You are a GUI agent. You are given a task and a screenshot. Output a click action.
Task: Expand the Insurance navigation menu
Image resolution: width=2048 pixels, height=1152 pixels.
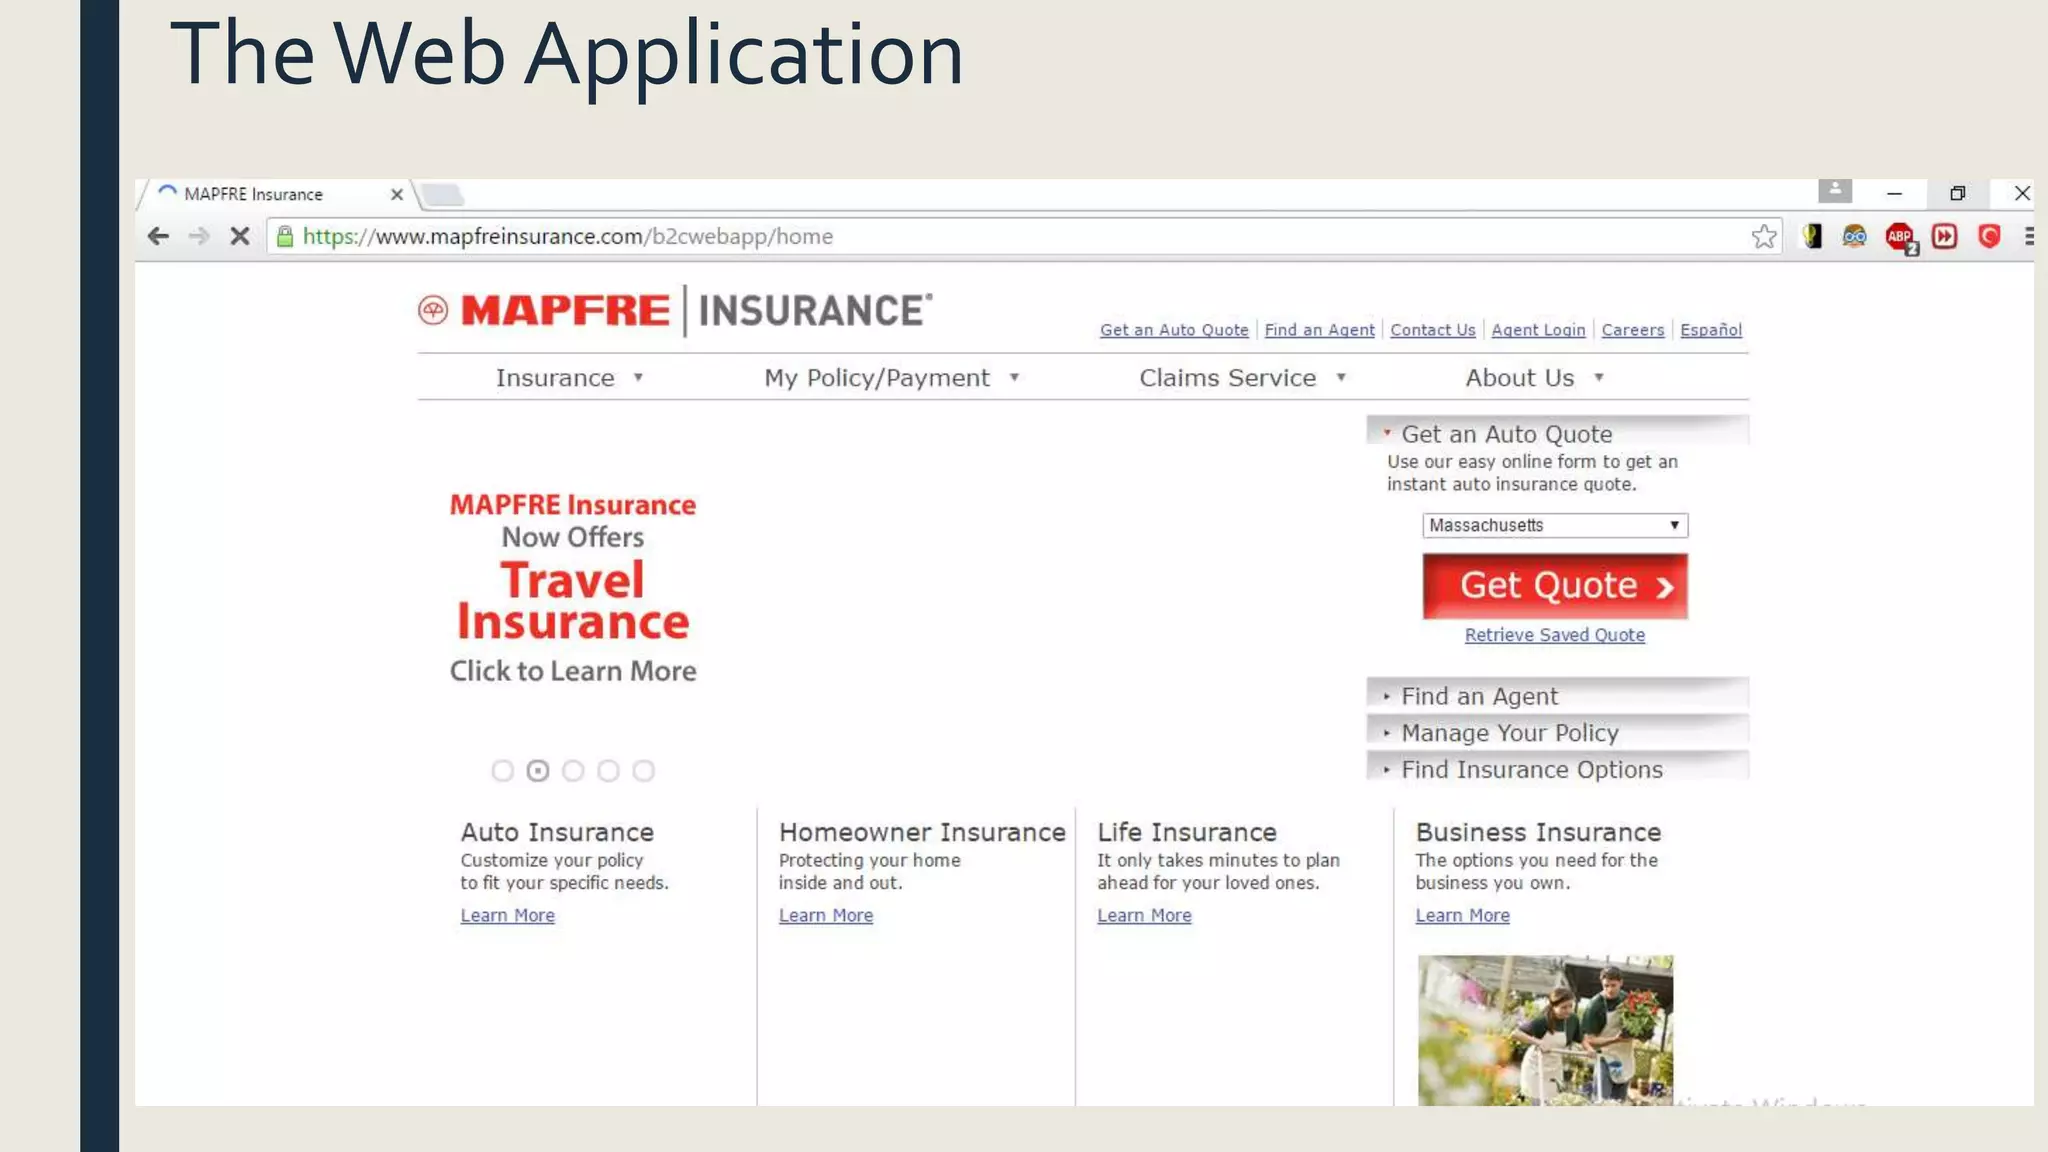click(569, 378)
